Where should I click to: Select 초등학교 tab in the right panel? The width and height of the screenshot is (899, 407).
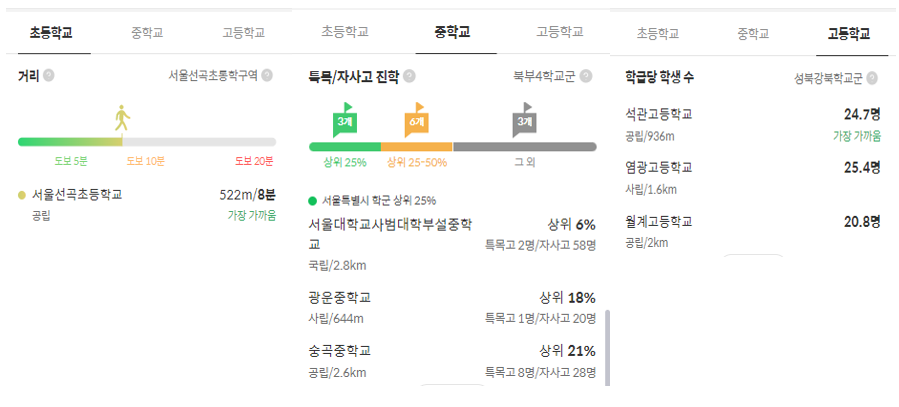[658, 33]
